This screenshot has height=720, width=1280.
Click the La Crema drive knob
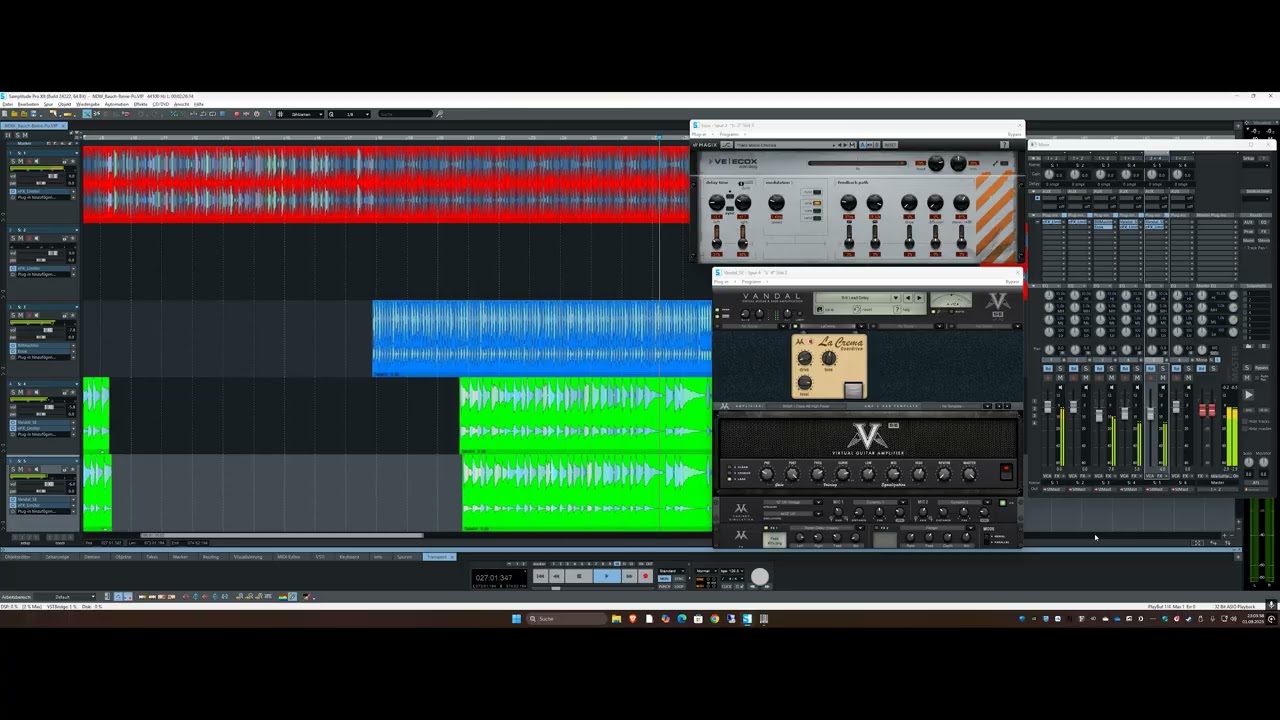point(805,358)
